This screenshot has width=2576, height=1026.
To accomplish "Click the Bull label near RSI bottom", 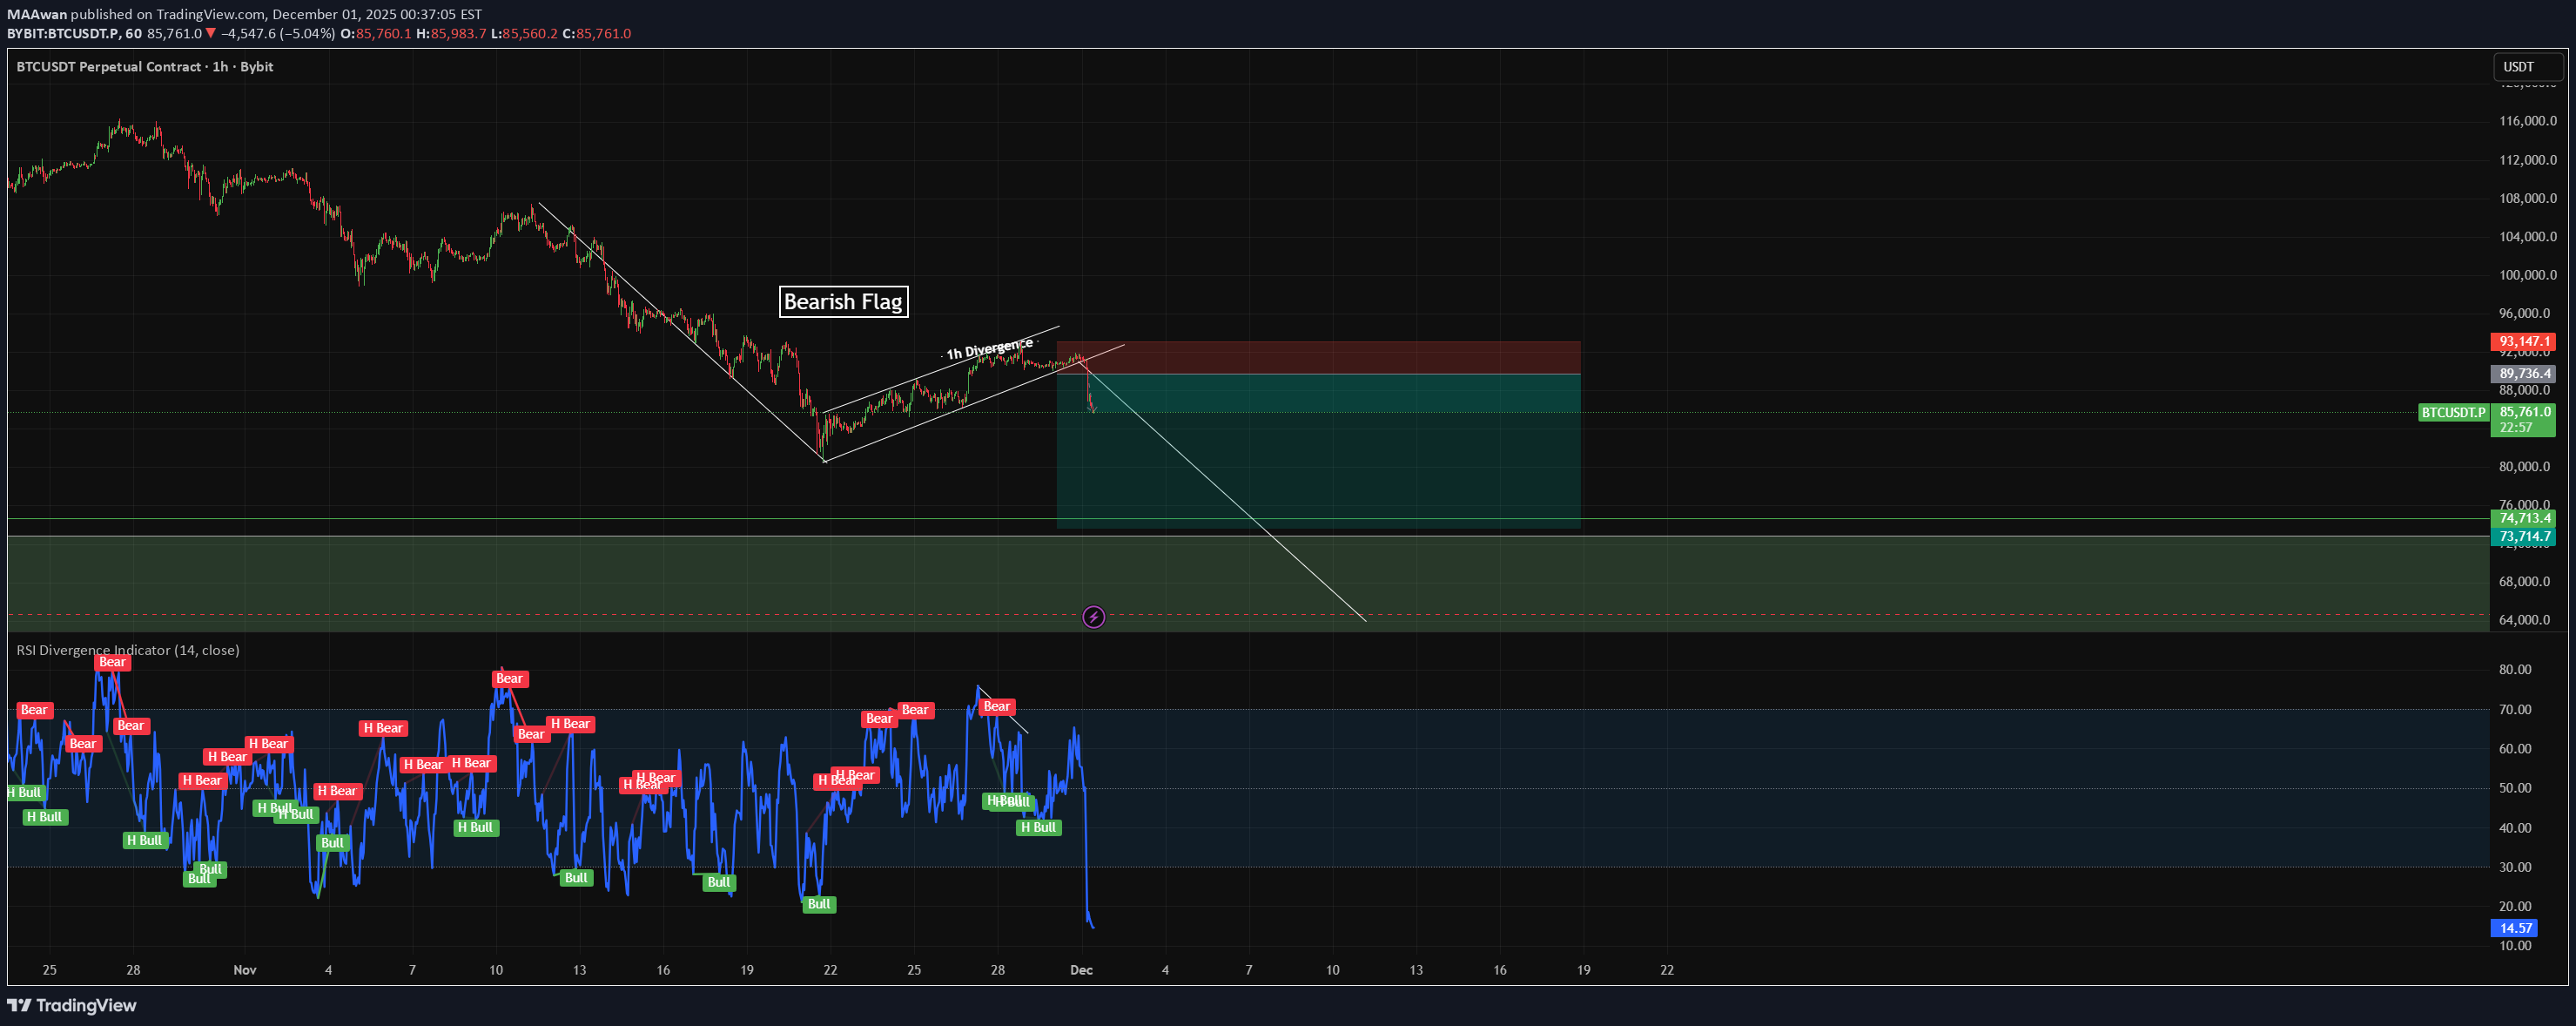I will pyautogui.click(x=818, y=904).
